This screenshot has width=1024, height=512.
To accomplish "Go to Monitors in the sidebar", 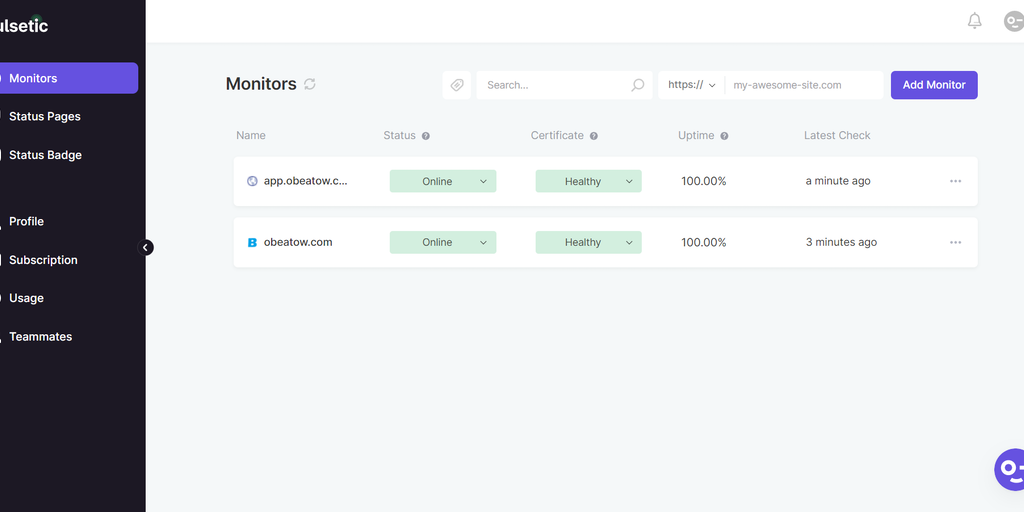I will (69, 78).
